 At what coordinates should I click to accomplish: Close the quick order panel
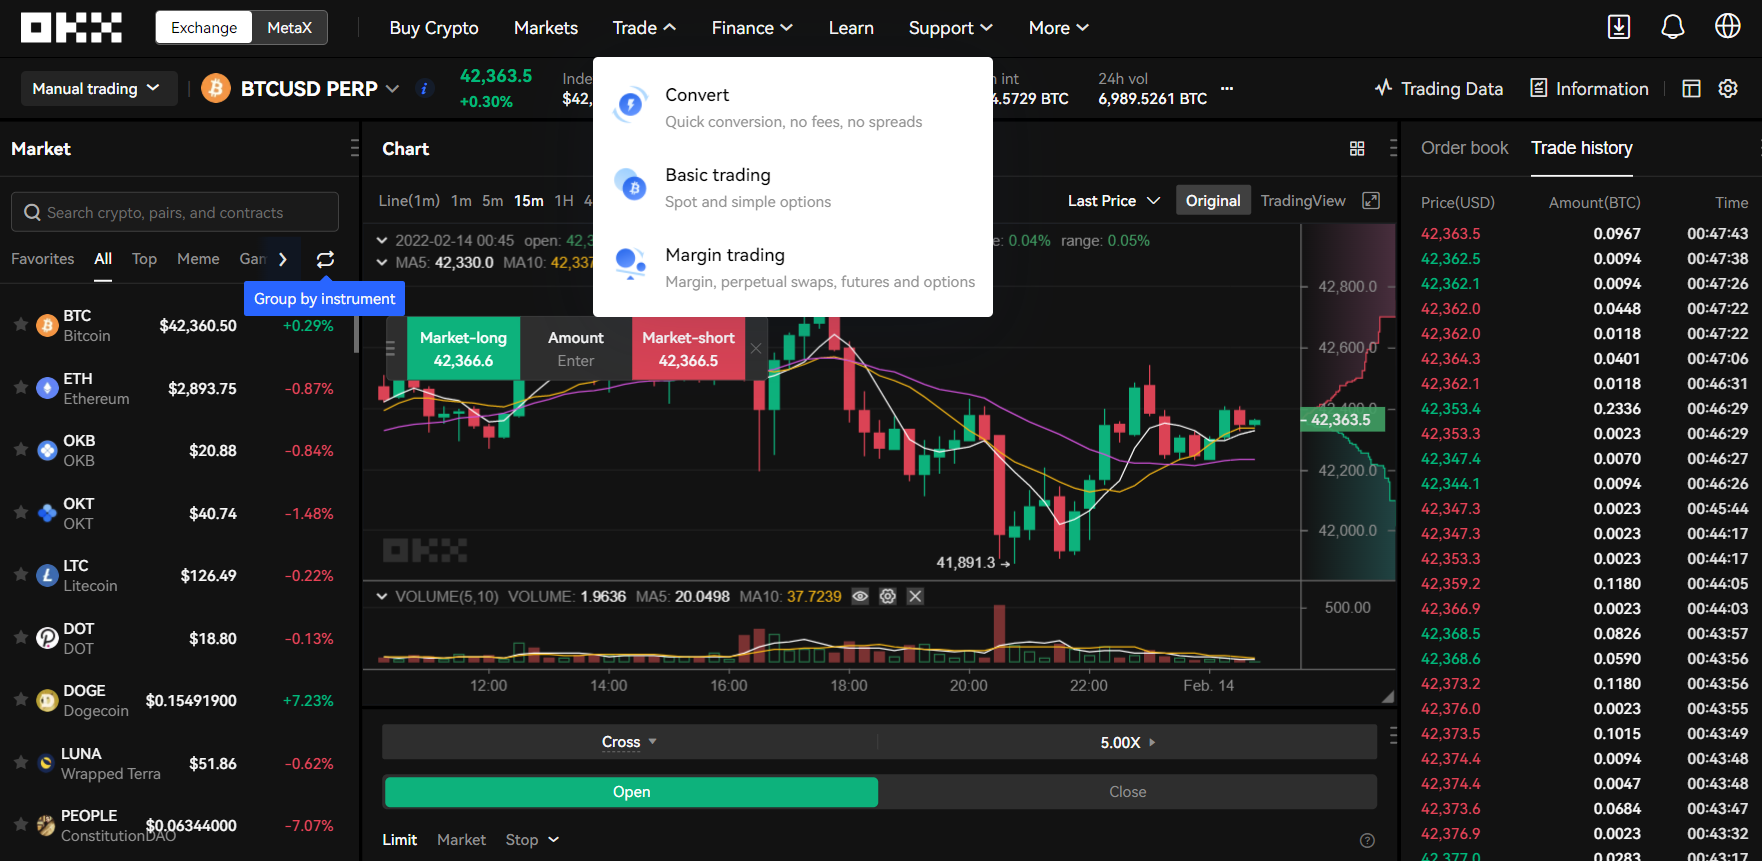click(756, 348)
